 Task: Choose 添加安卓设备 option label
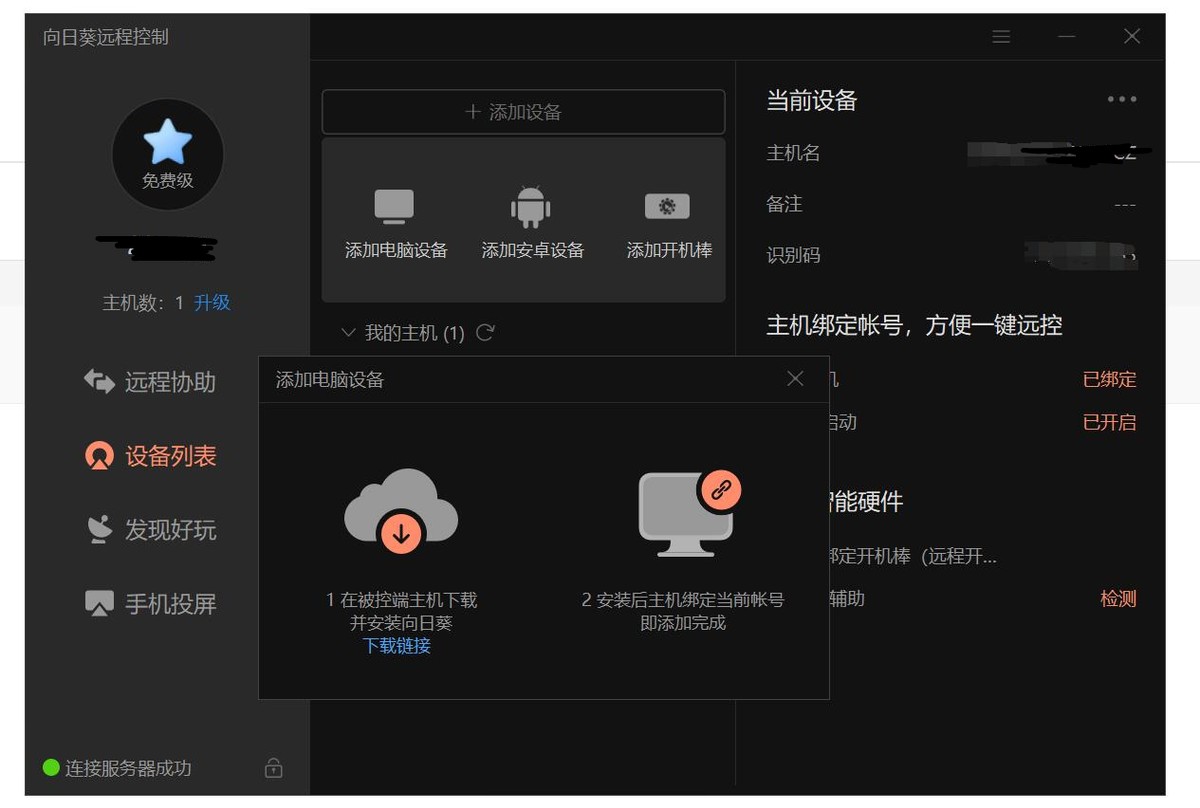pyautogui.click(x=533, y=250)
